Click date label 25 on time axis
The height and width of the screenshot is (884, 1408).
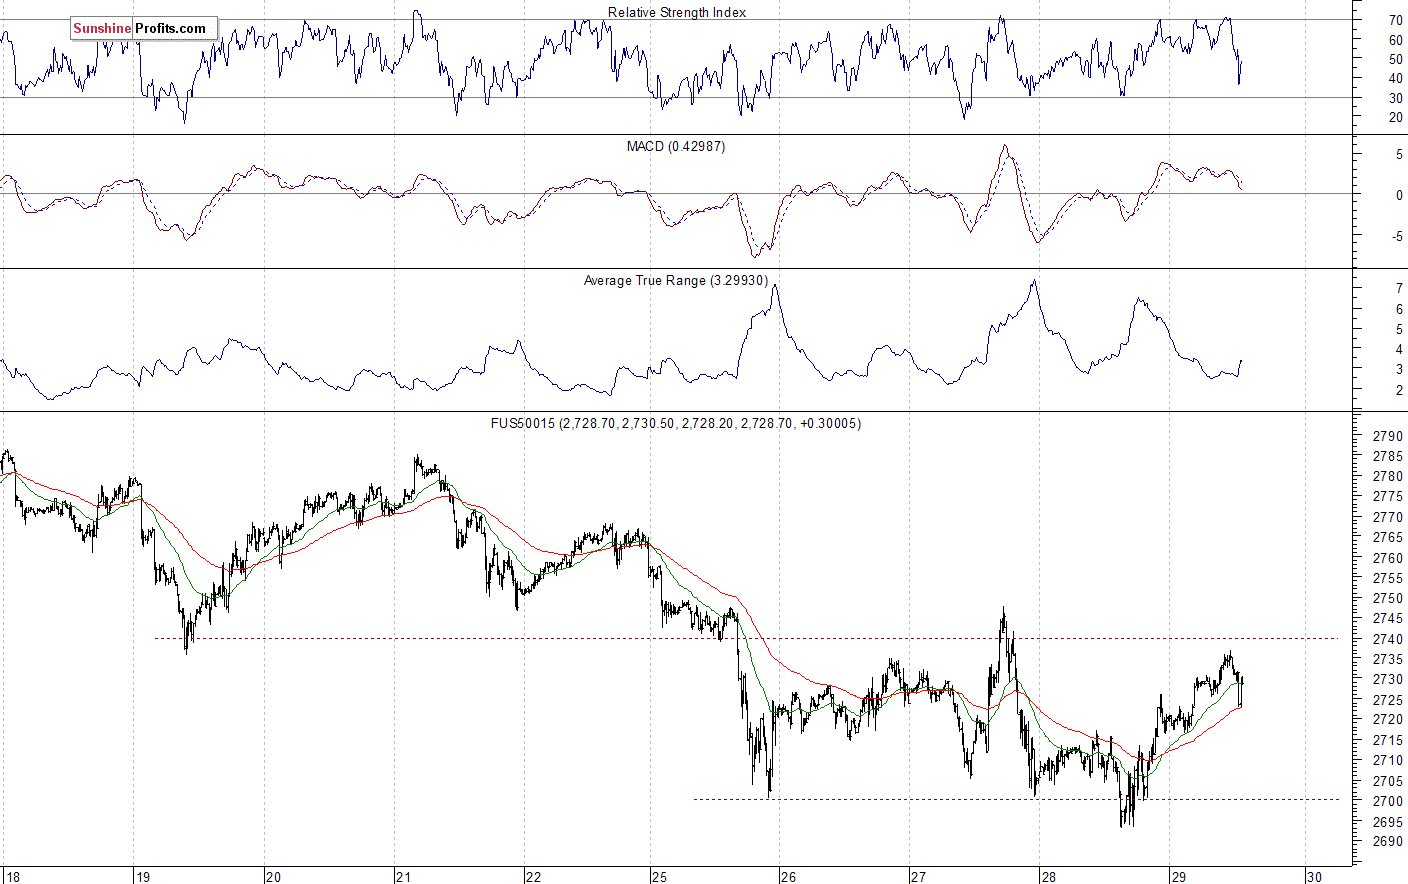pos(659,877)
